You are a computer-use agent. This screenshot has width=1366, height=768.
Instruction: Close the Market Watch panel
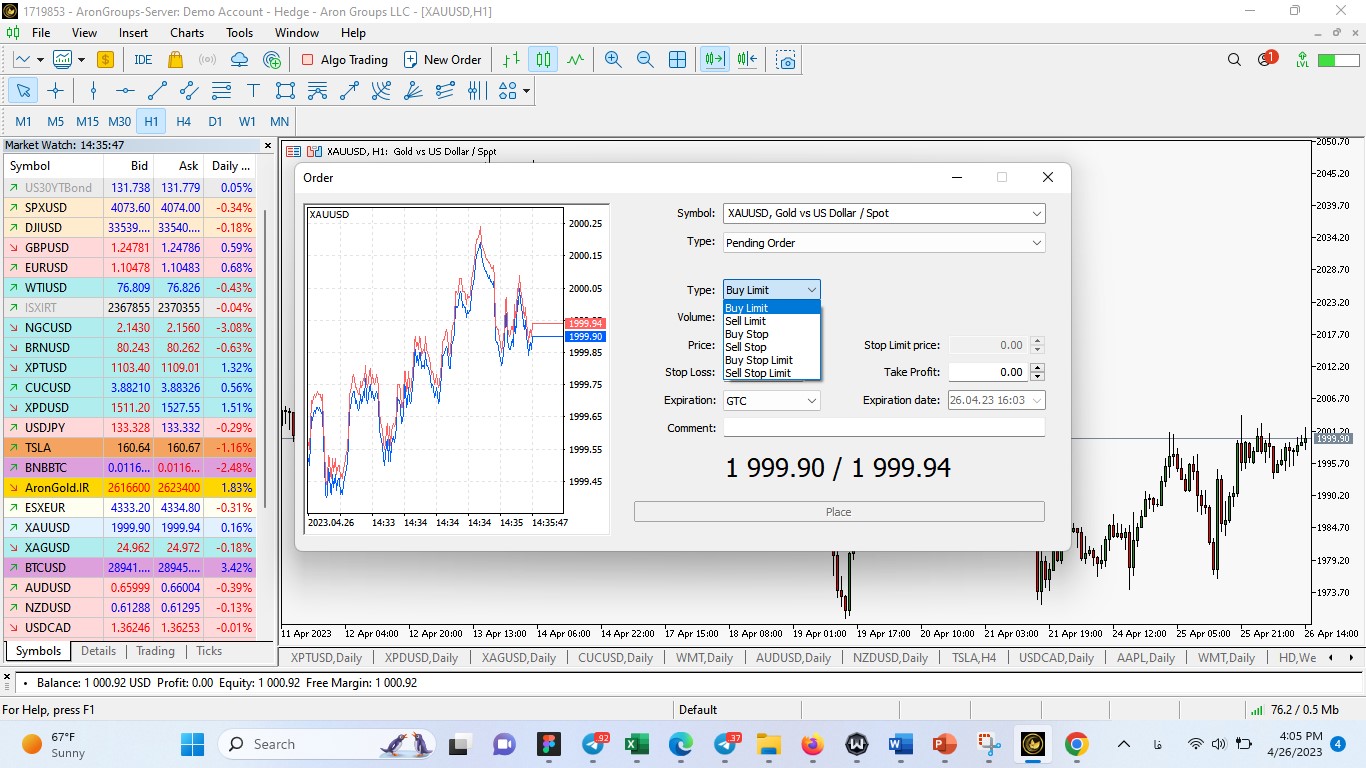coord(267,145)
